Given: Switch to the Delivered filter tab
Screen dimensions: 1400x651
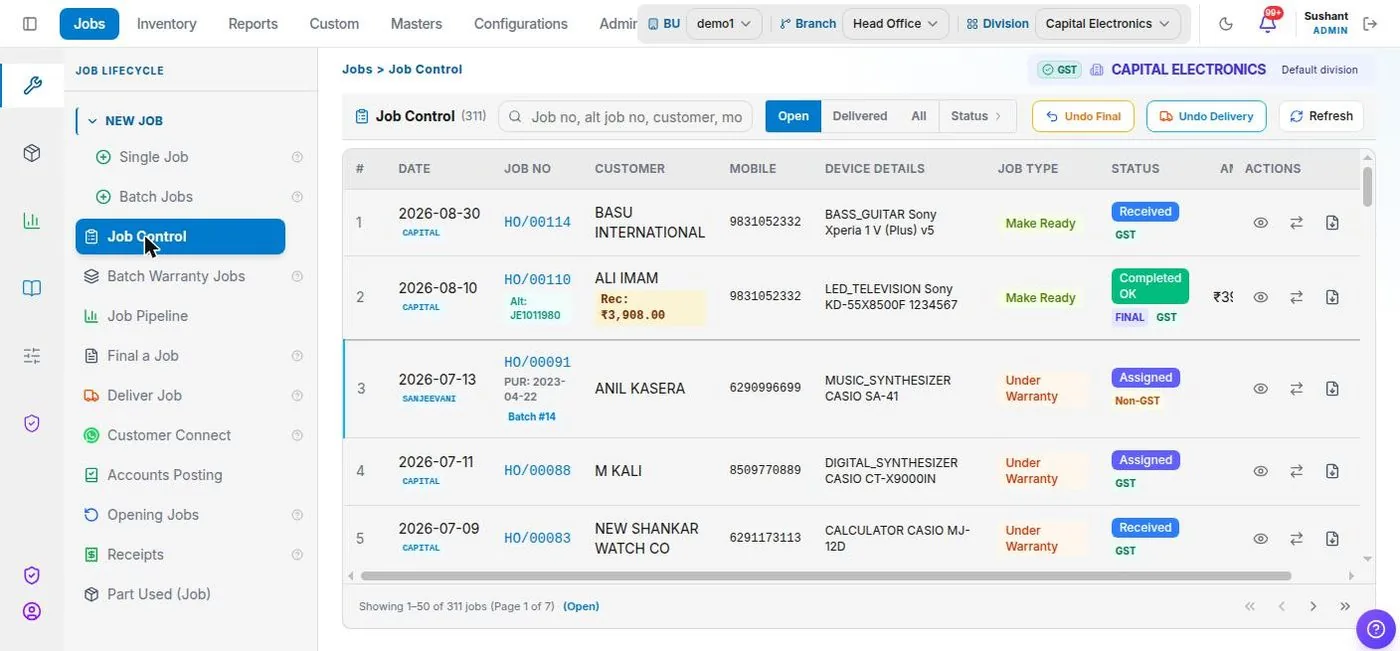Looking at the screenshot, I should coord(860,116).
